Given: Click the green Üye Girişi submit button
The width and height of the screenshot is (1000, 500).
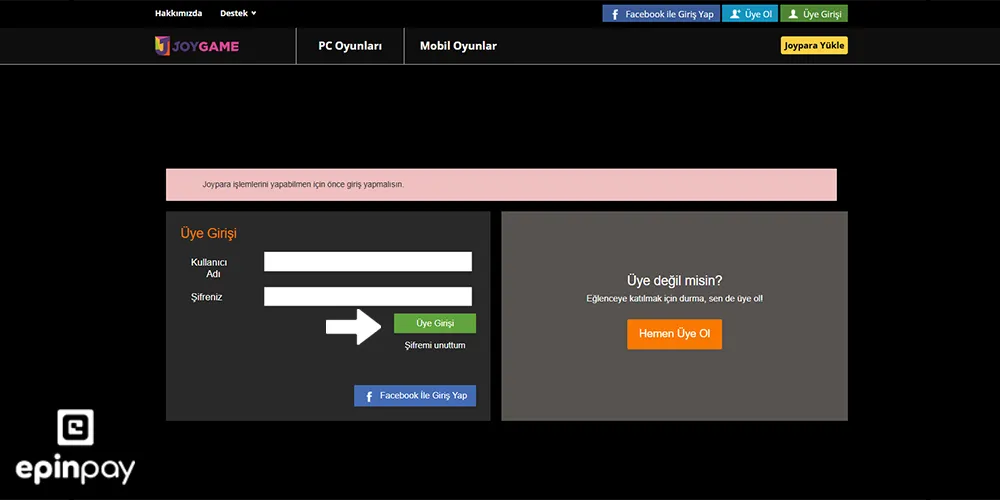Looking at the screenshot, I should click(435, 323).
